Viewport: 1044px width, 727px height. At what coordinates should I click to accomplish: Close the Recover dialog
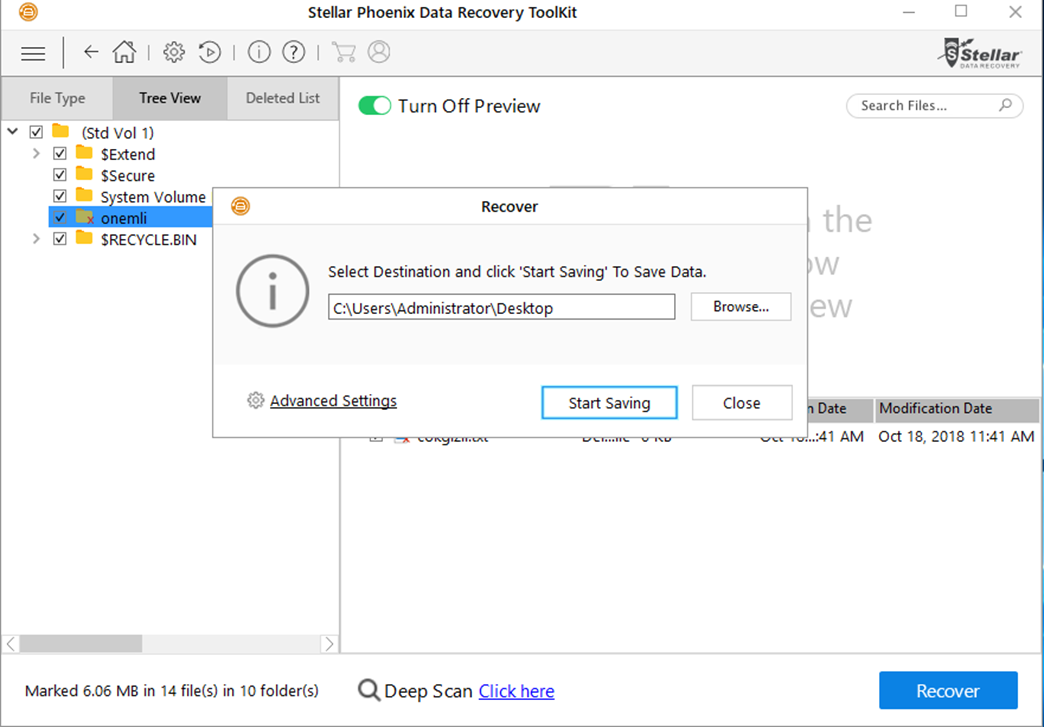742,403
